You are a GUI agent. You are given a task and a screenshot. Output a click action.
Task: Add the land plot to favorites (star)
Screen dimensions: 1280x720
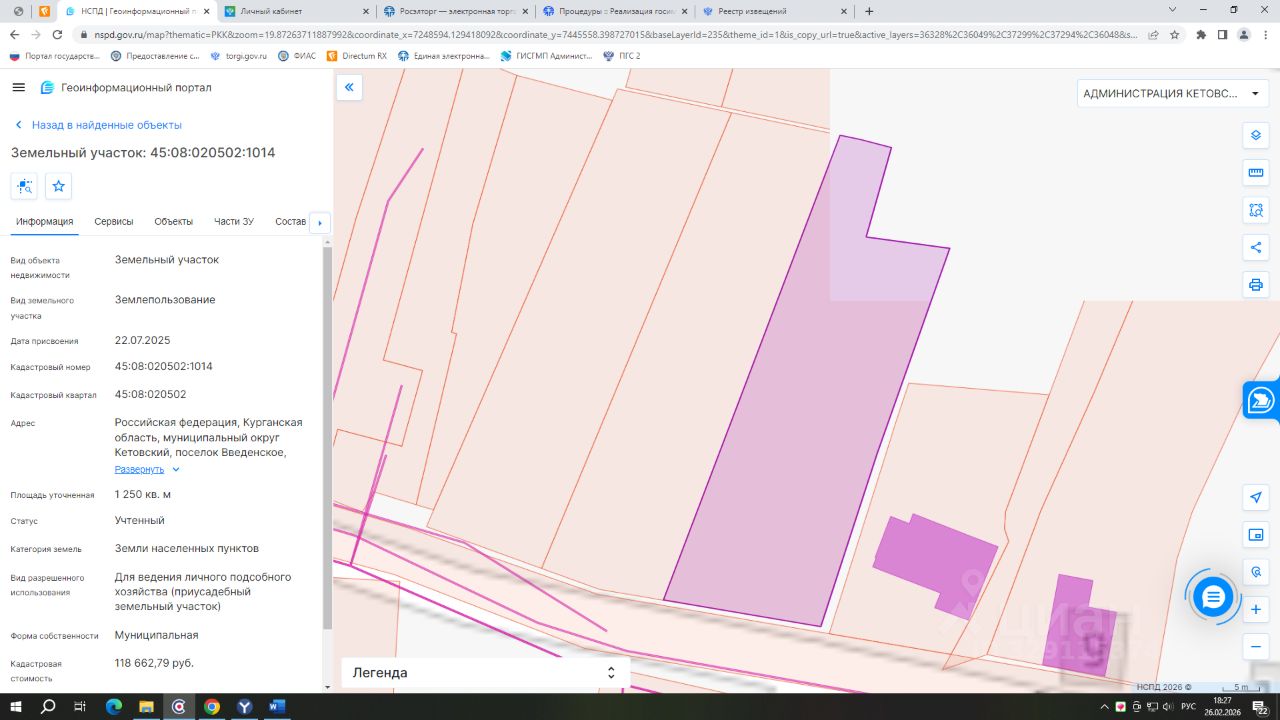58,186
